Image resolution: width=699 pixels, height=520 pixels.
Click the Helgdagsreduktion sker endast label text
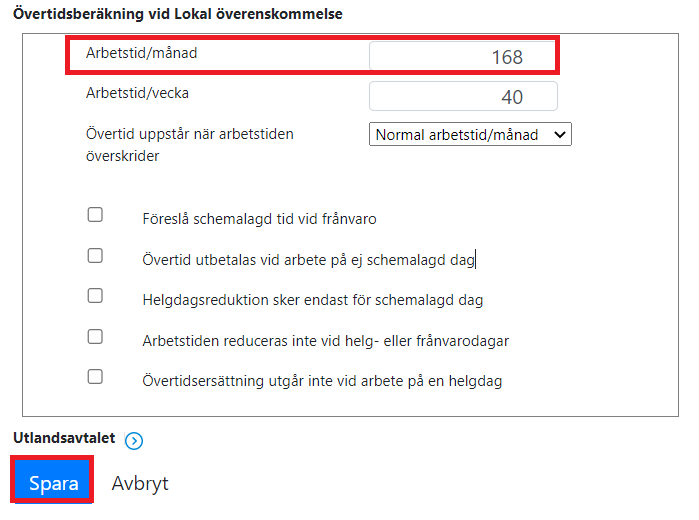(312, 300)
